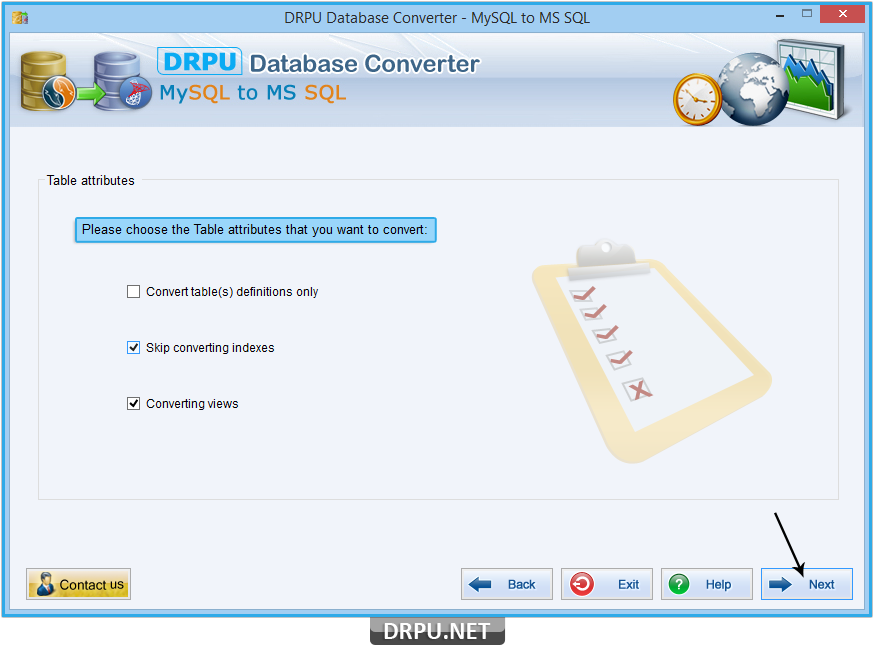This screenshot has height=645, width=875.
Task: Click the MySQL to MS SQL database icon
Action: click(86, 81)
